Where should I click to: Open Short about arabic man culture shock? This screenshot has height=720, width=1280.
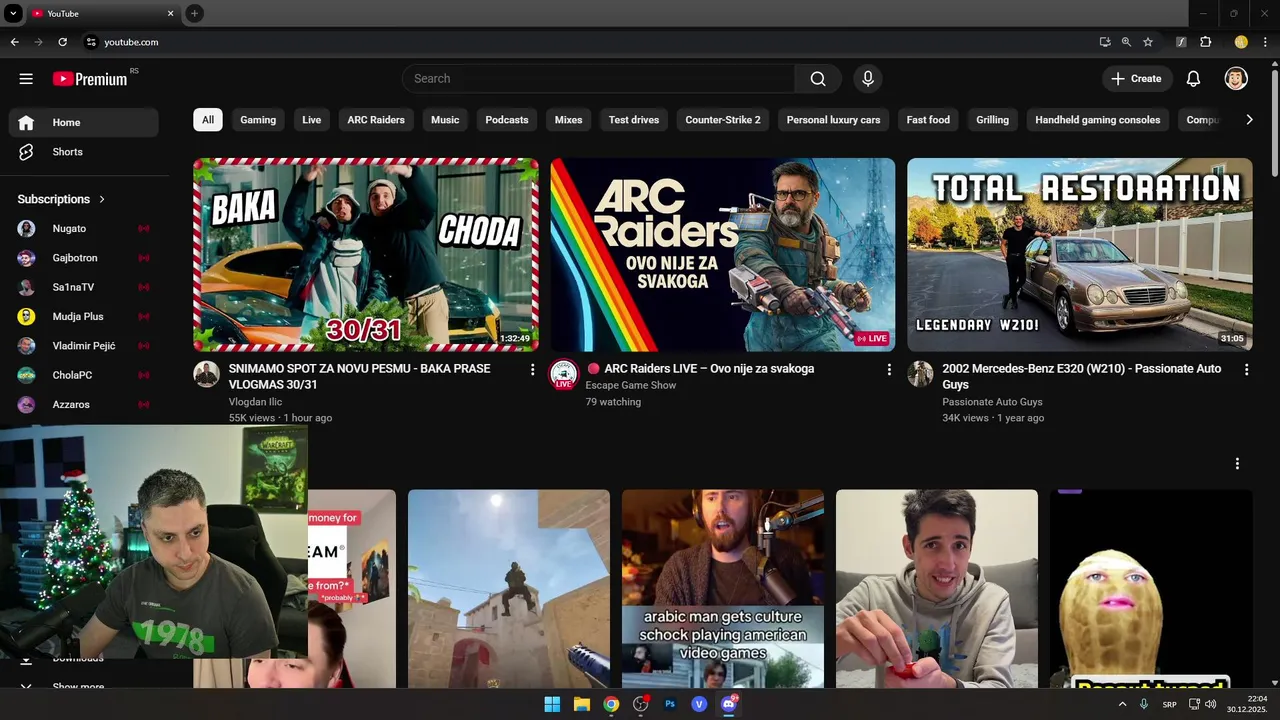723,588
